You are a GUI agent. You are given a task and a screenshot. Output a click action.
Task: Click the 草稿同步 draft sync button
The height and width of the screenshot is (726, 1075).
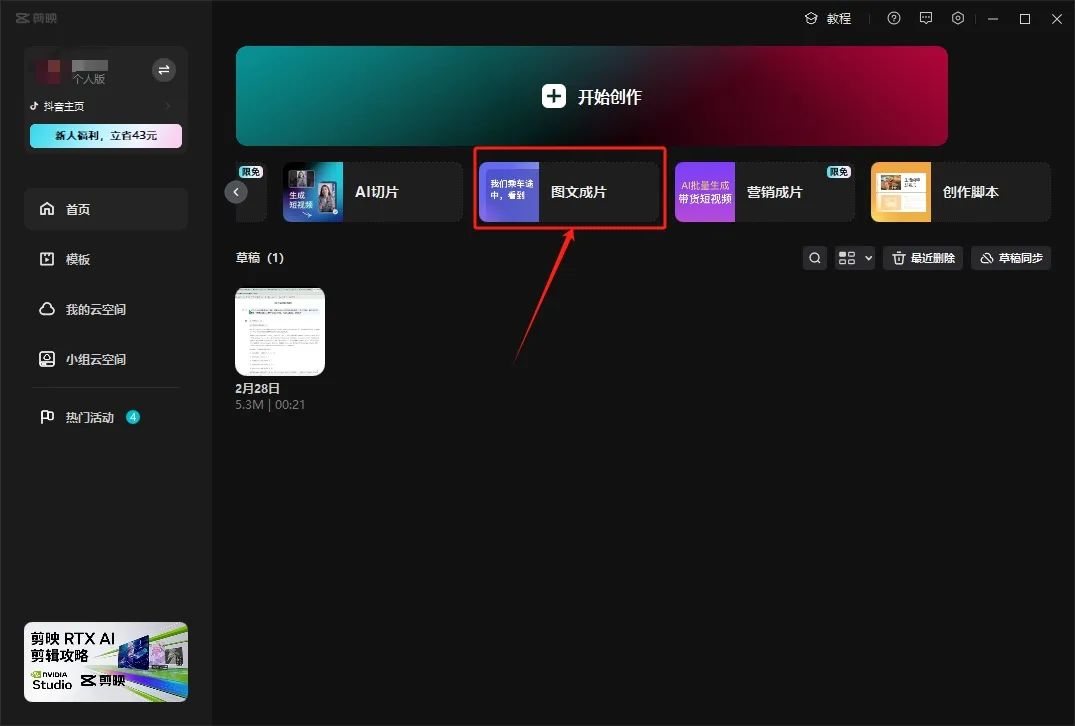[1011, 258]
